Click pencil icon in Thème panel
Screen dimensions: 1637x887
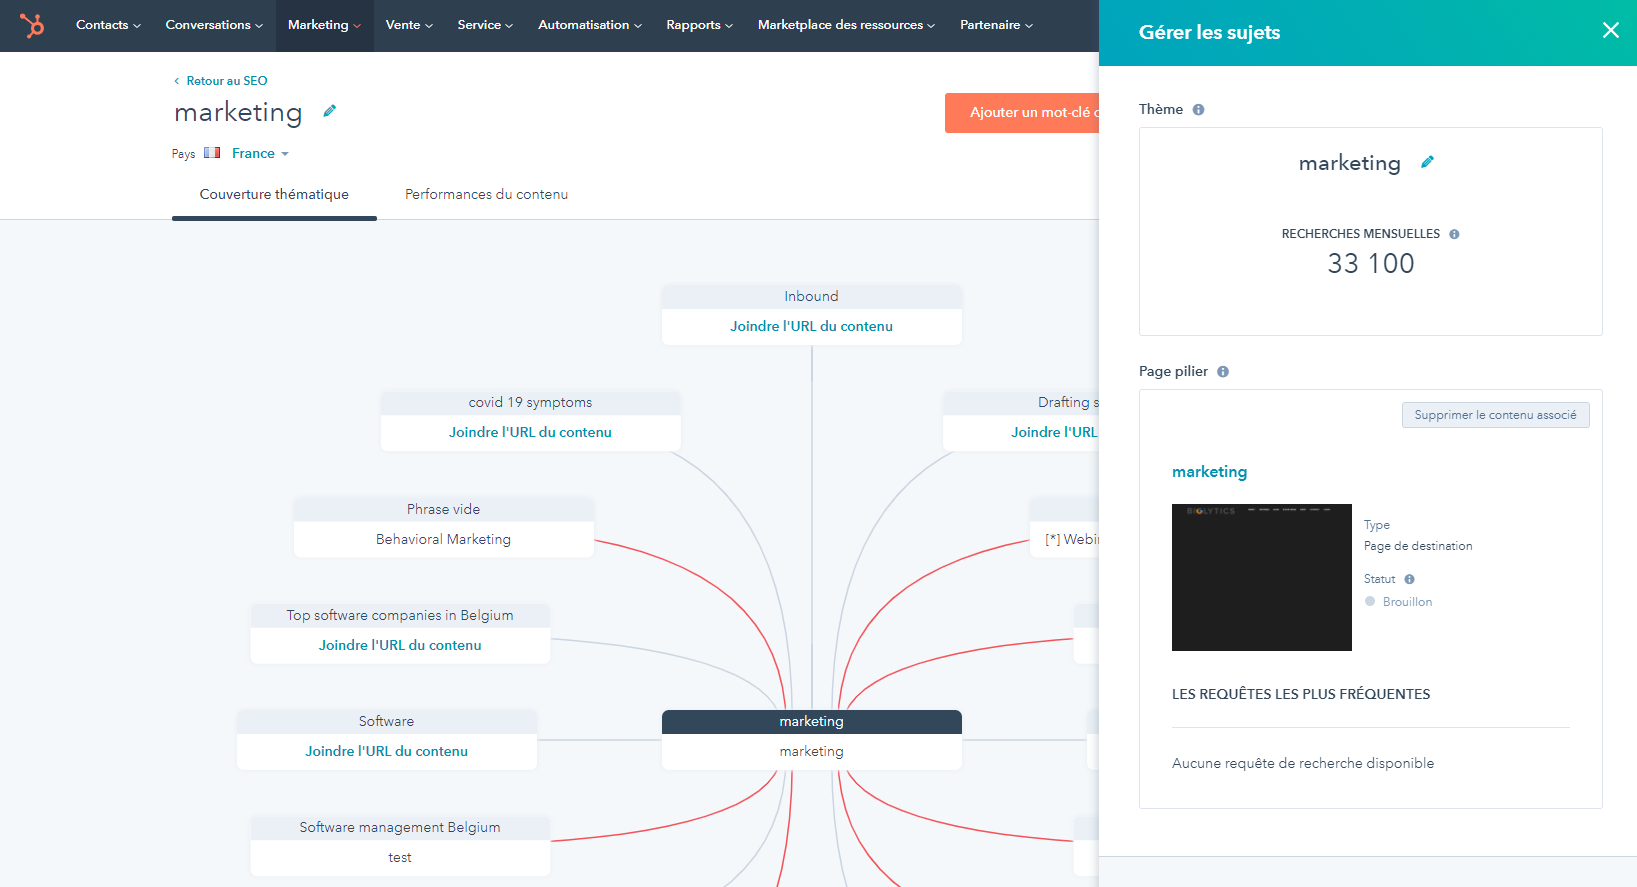1427,162
